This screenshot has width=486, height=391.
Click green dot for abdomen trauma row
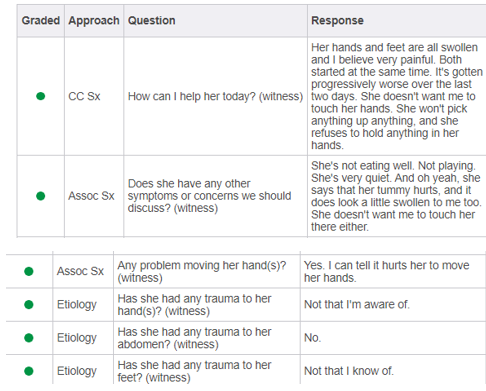29,338
